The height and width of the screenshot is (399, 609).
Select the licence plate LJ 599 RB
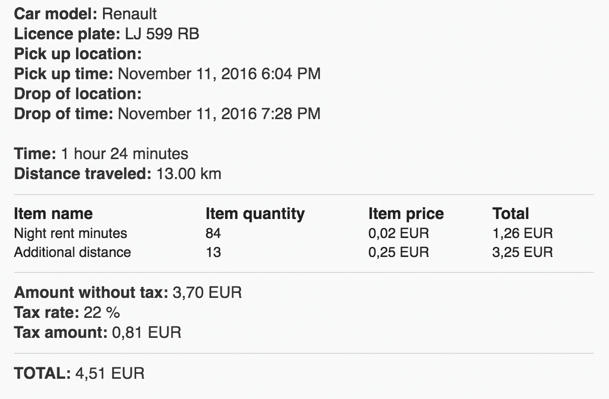pyautogui.click(x=162, y=34)
